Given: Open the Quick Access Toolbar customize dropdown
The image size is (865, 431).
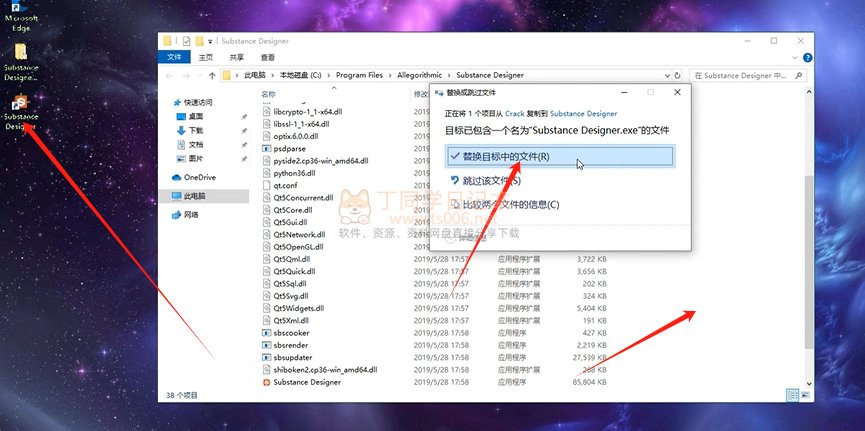Looking at the screenshot, I should pyautogui.click(x=210, y=41).
